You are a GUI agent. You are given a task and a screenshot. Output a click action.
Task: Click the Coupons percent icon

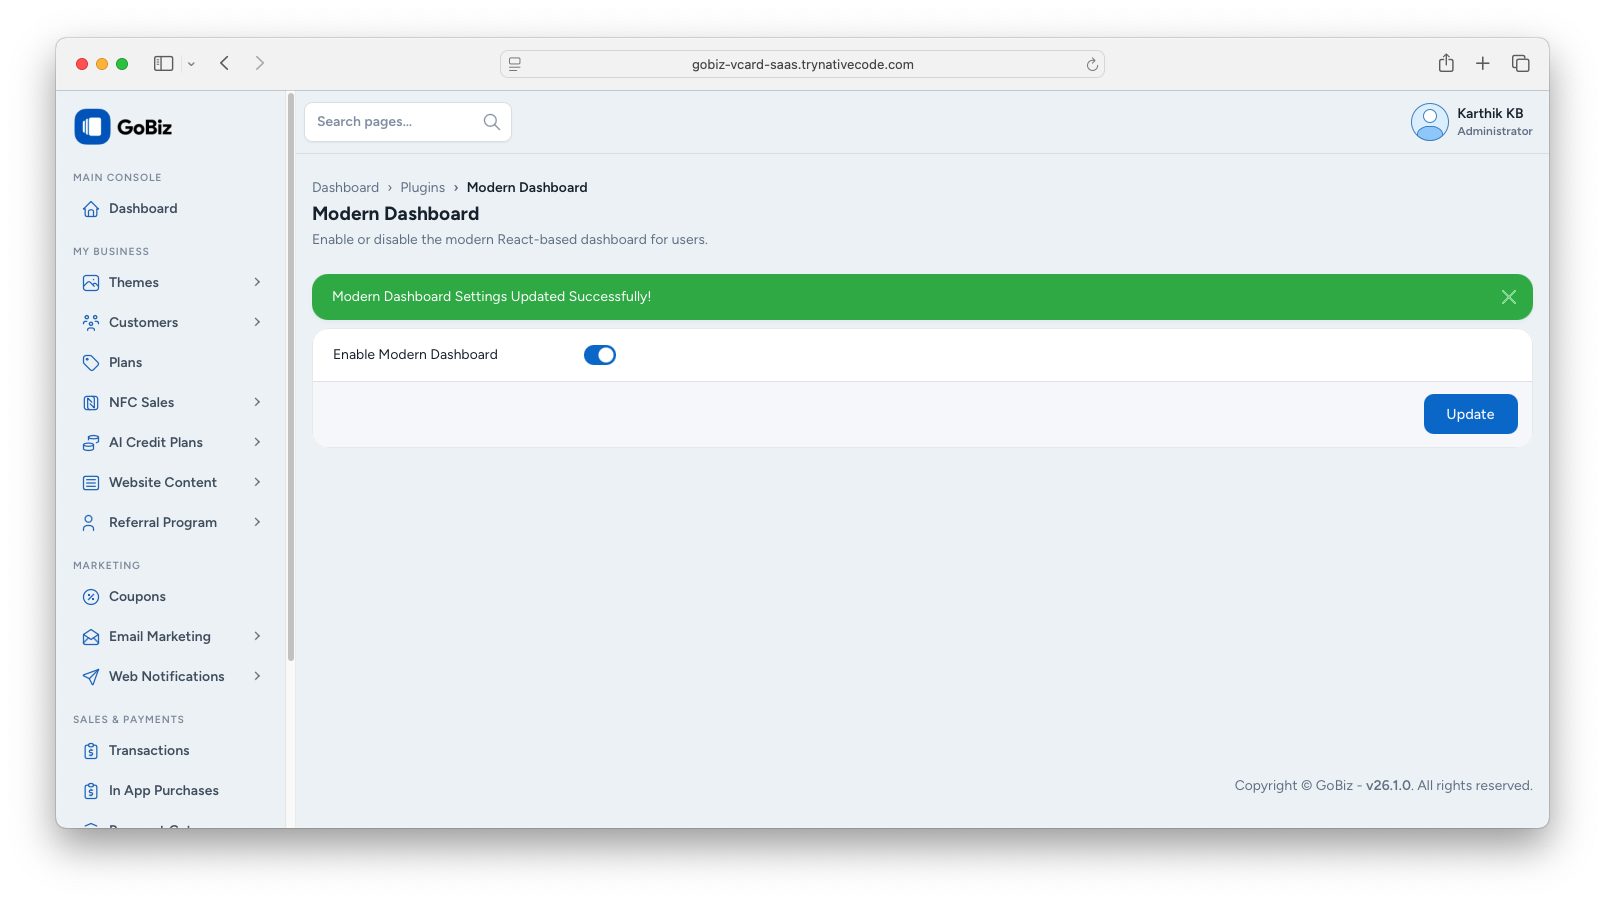[x=91, y=597]
